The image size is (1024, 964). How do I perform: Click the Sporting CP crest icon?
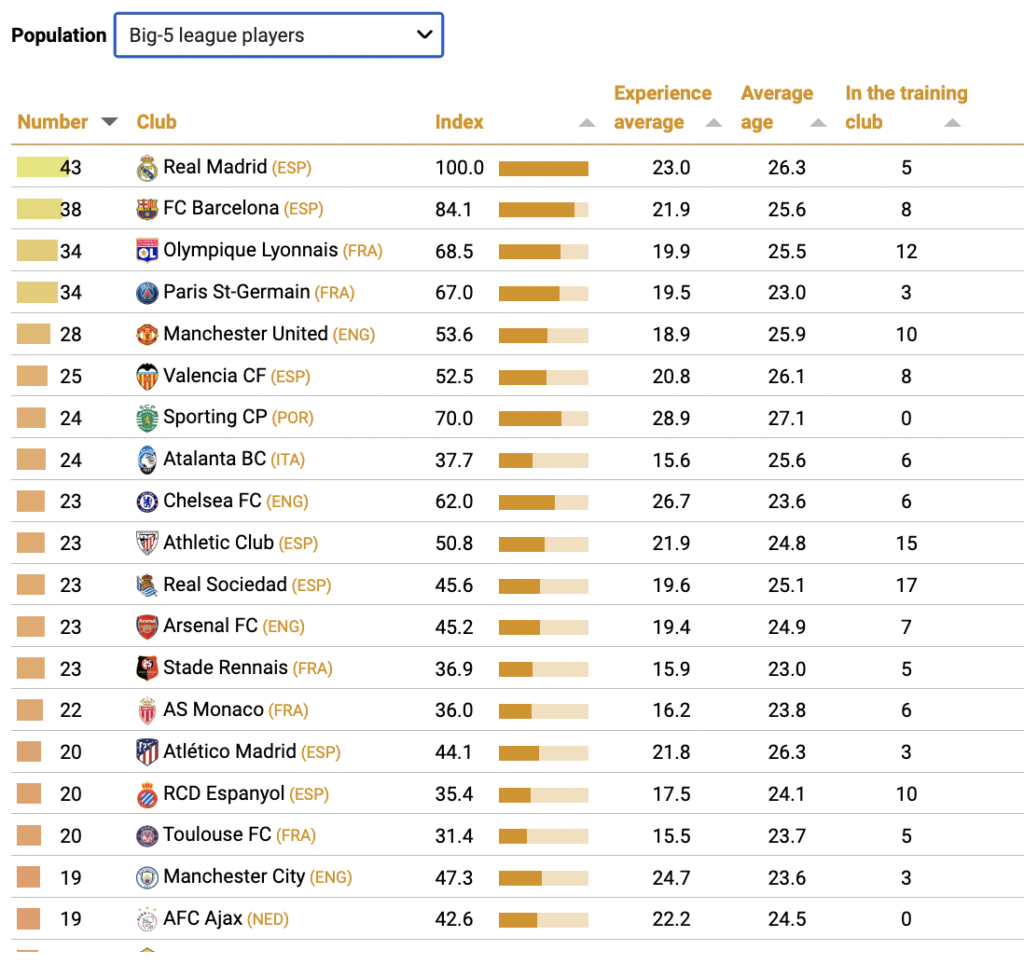(x=147, y=418)
